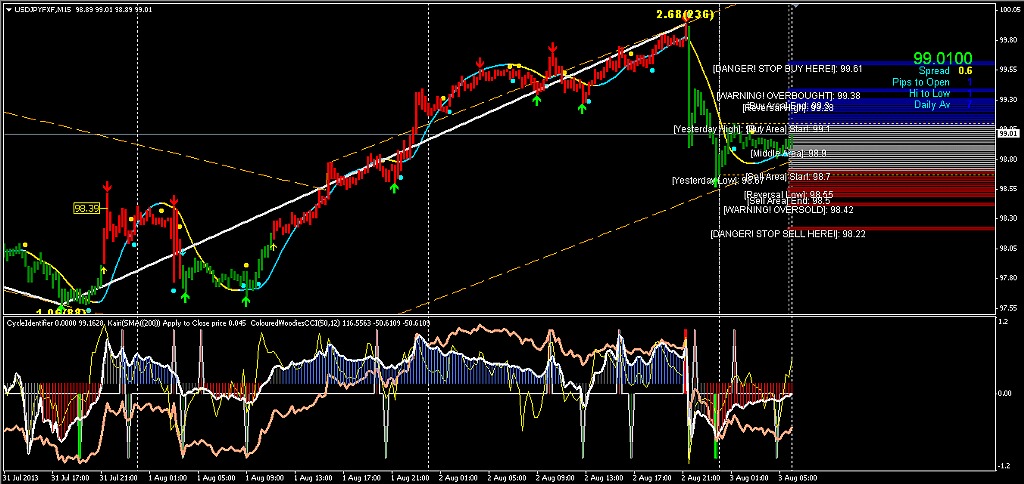Click the 99.55 price scale value
The image size is (1024, 484).
1007,70
